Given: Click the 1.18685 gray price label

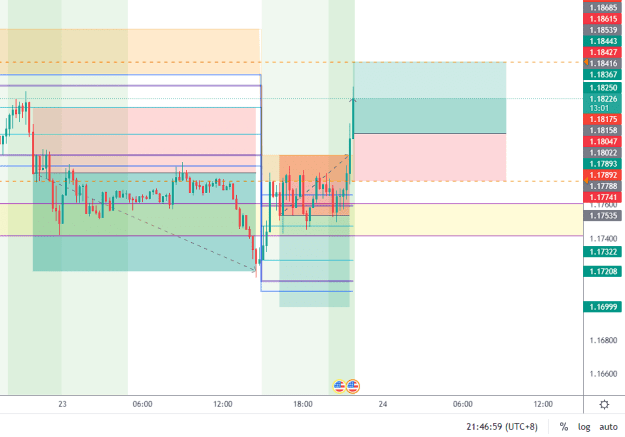Looking at the screenshot, I should click(x=603, y=8).
